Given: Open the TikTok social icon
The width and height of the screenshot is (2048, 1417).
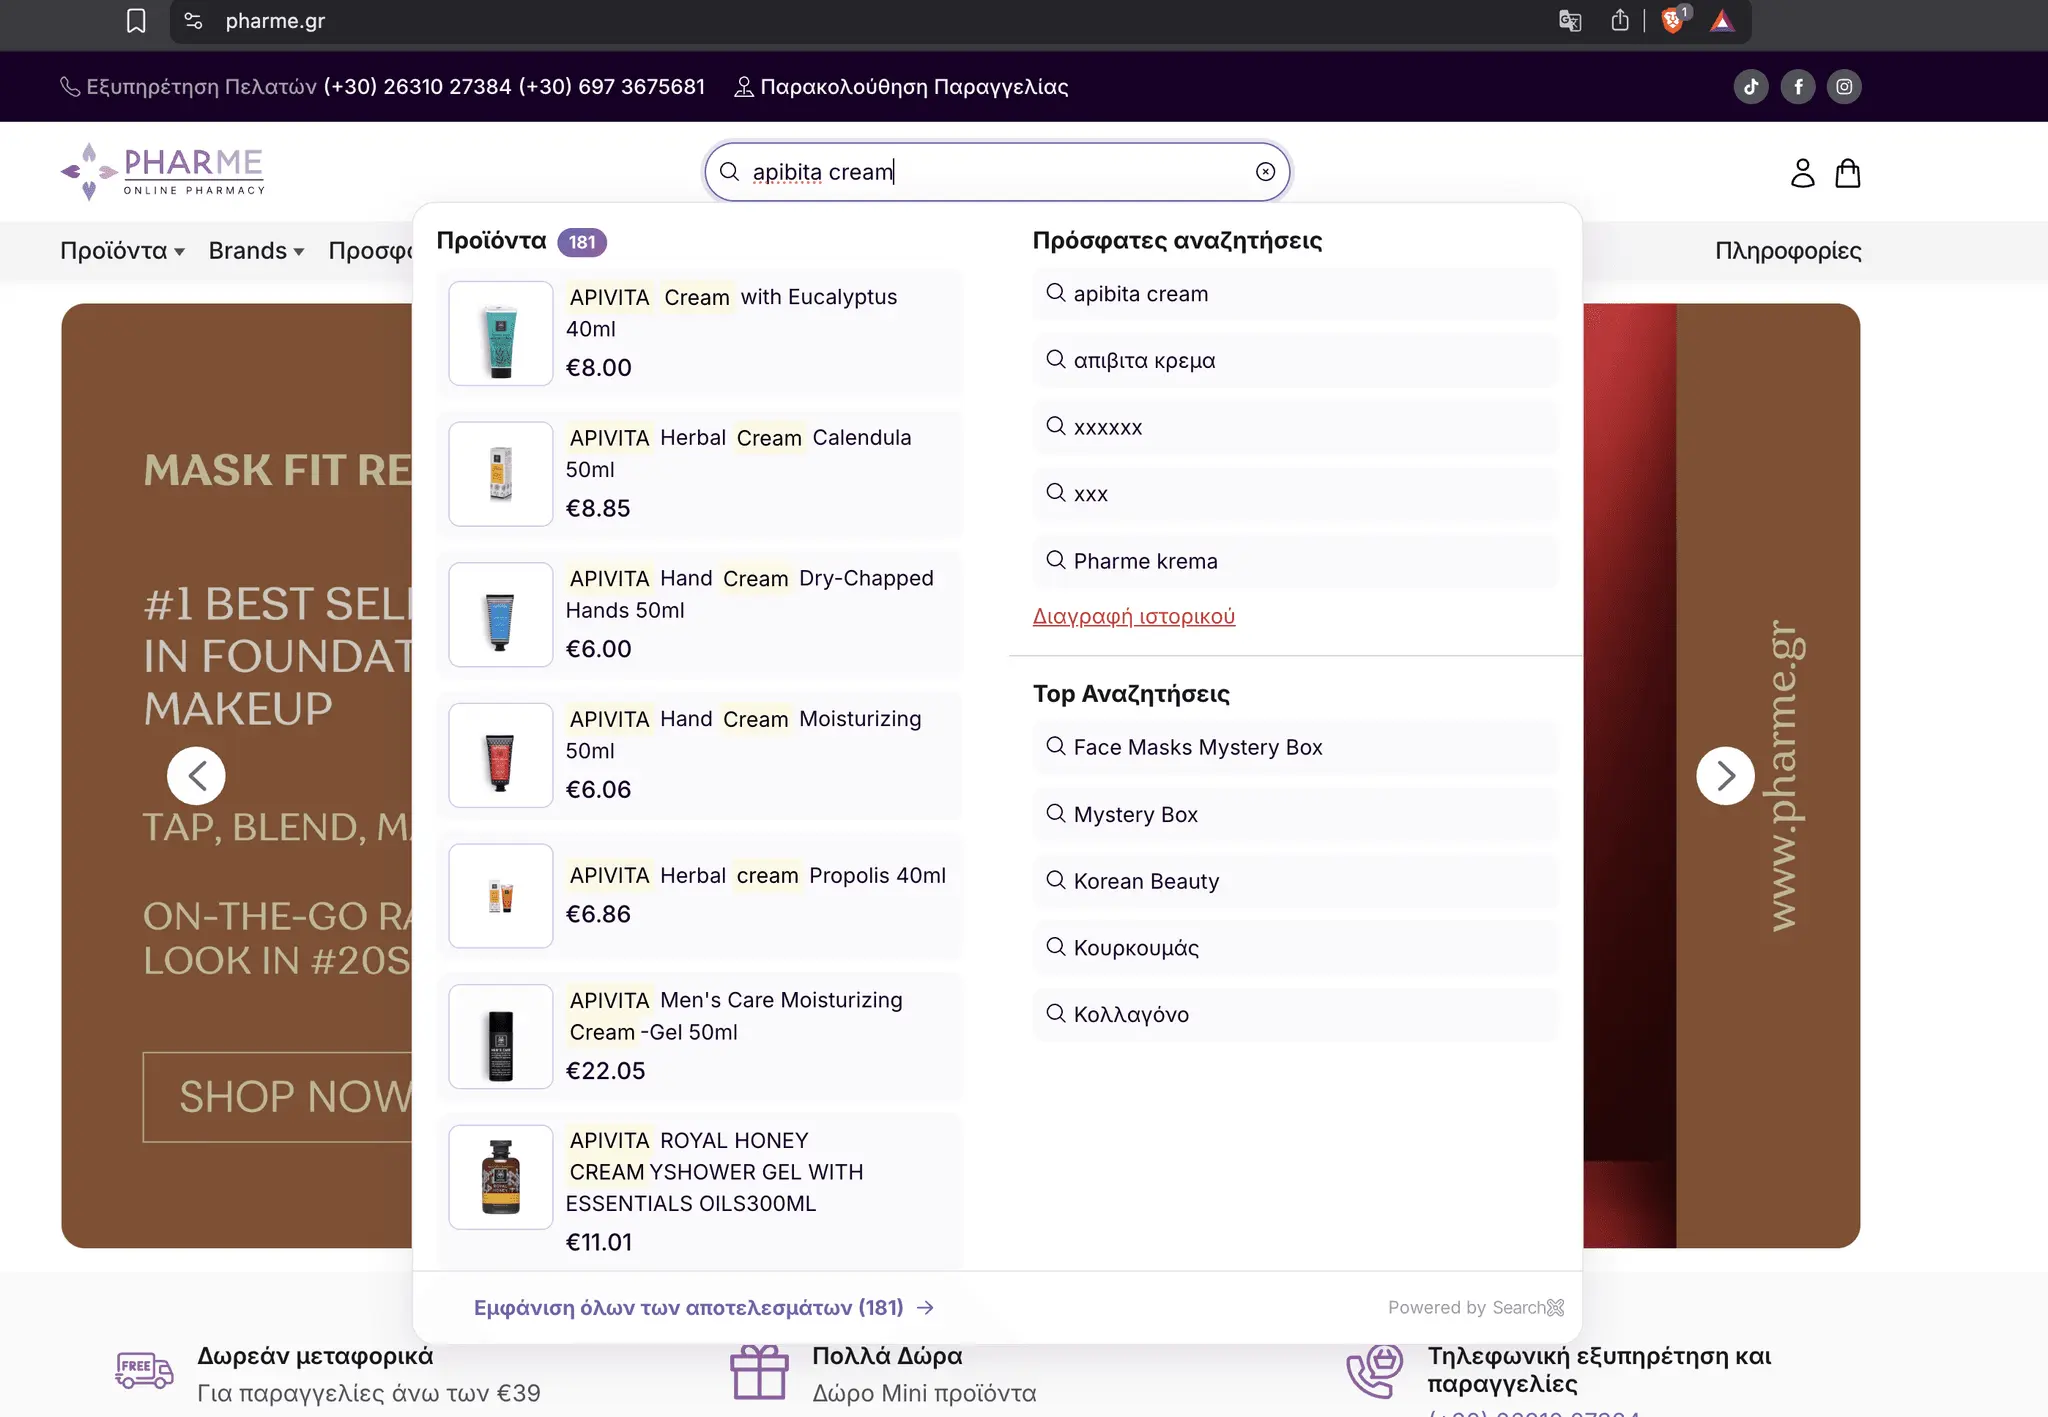Looking at the screenshot, I should pos(1751,87).
